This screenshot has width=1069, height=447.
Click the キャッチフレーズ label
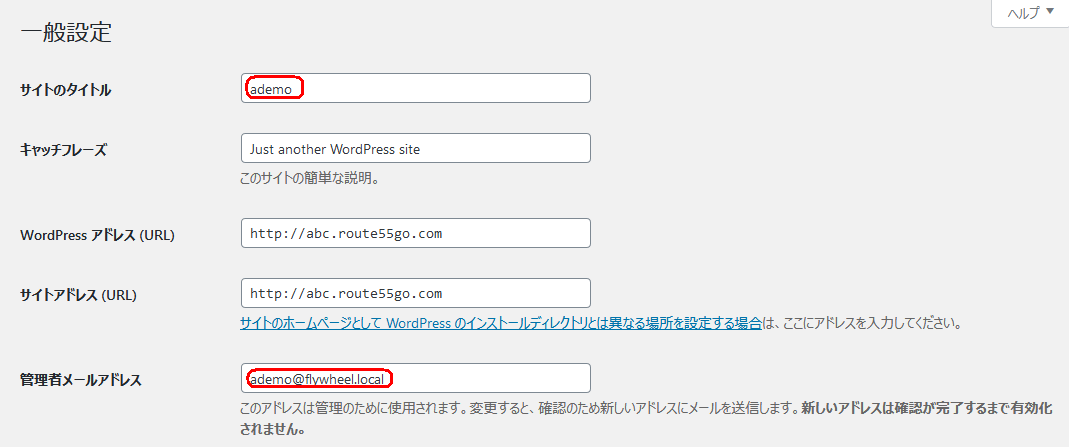click(x=63, y=151)
